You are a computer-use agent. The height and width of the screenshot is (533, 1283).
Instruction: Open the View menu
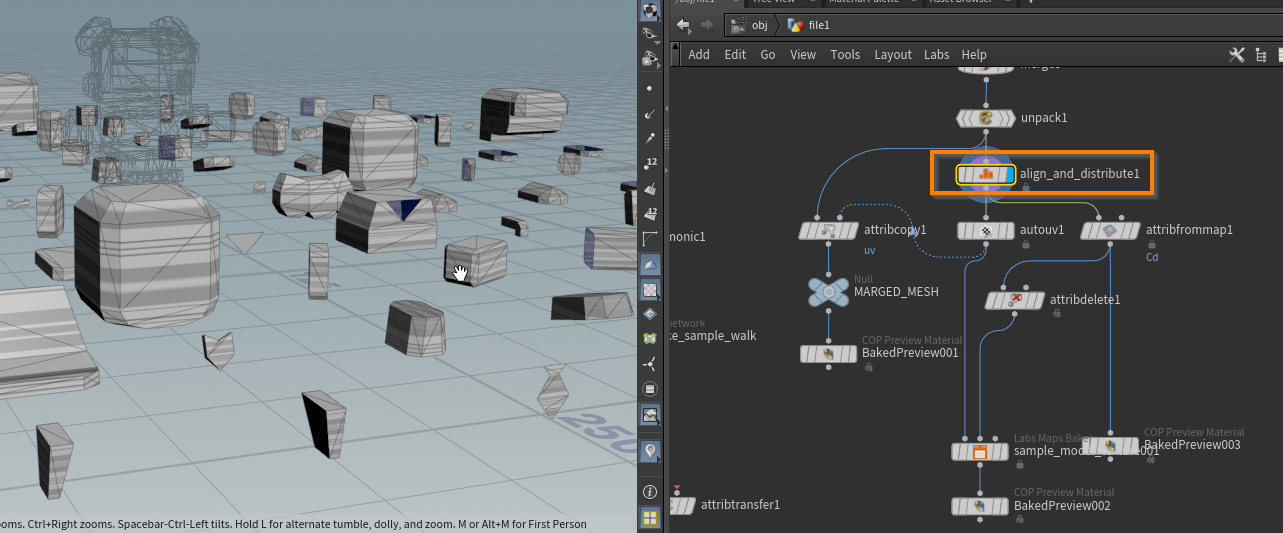click(x=803, y=55)
